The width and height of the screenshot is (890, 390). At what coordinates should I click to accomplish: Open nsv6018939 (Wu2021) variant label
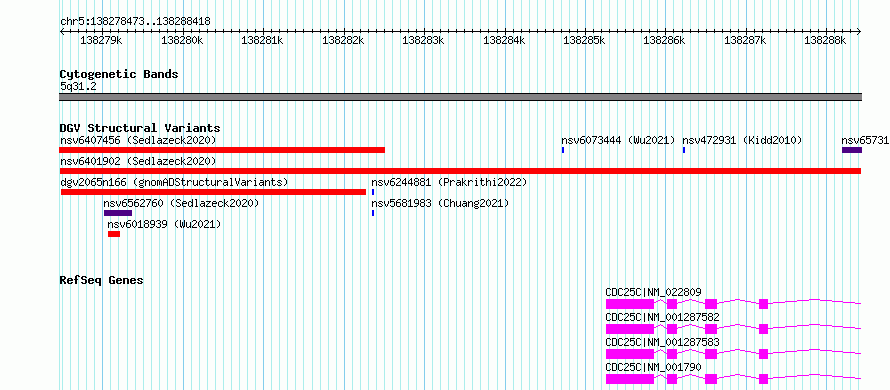tap(164, 224)
